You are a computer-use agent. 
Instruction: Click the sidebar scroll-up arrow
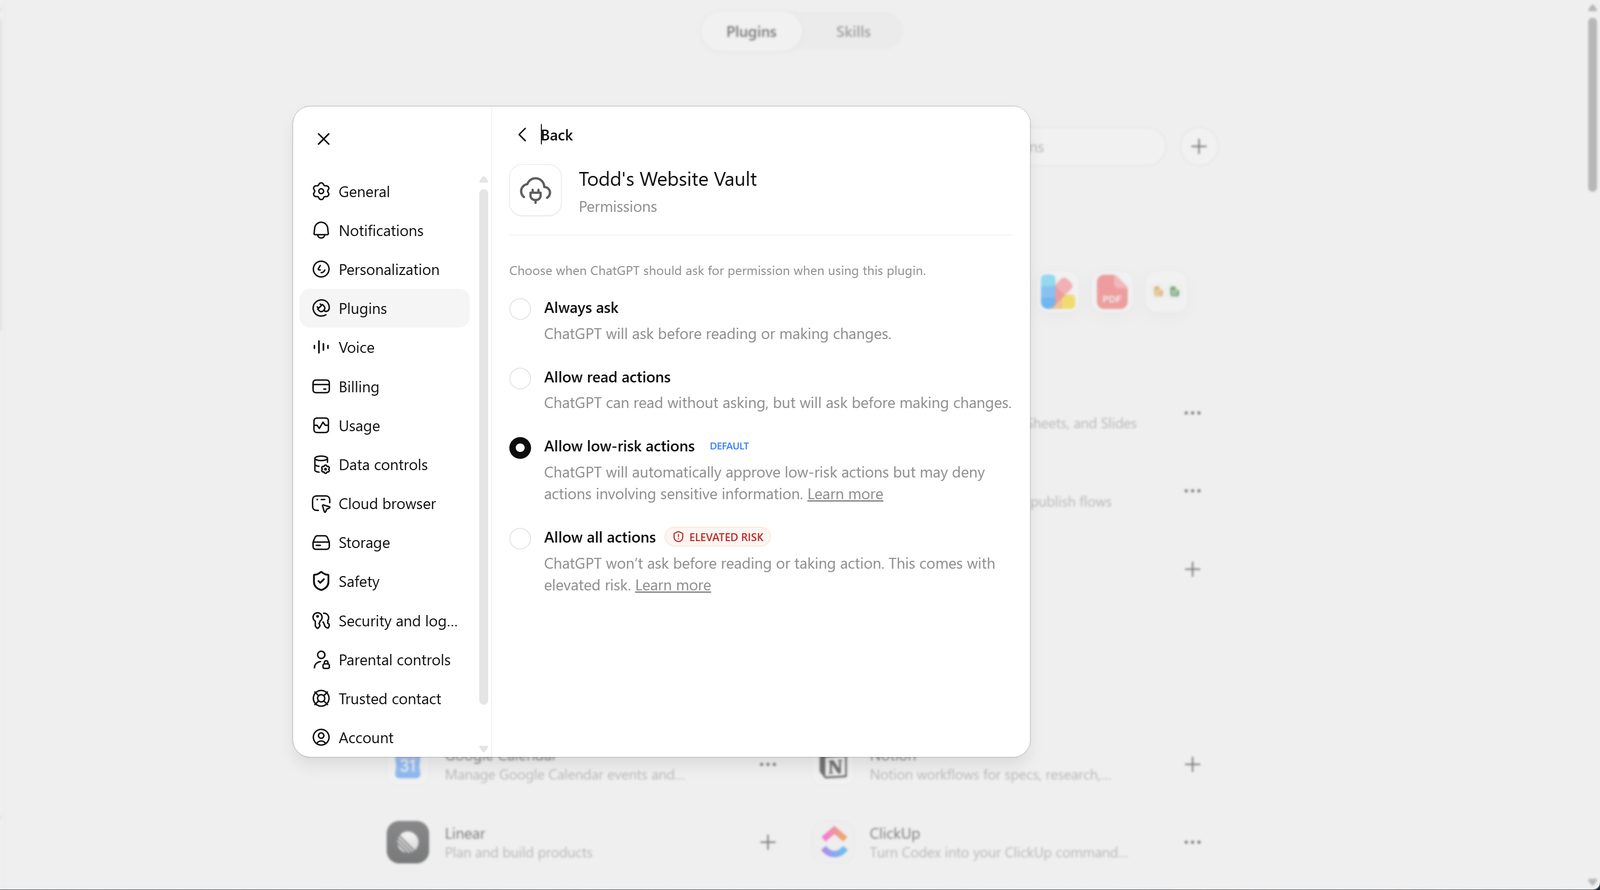[x=484, y=179]
